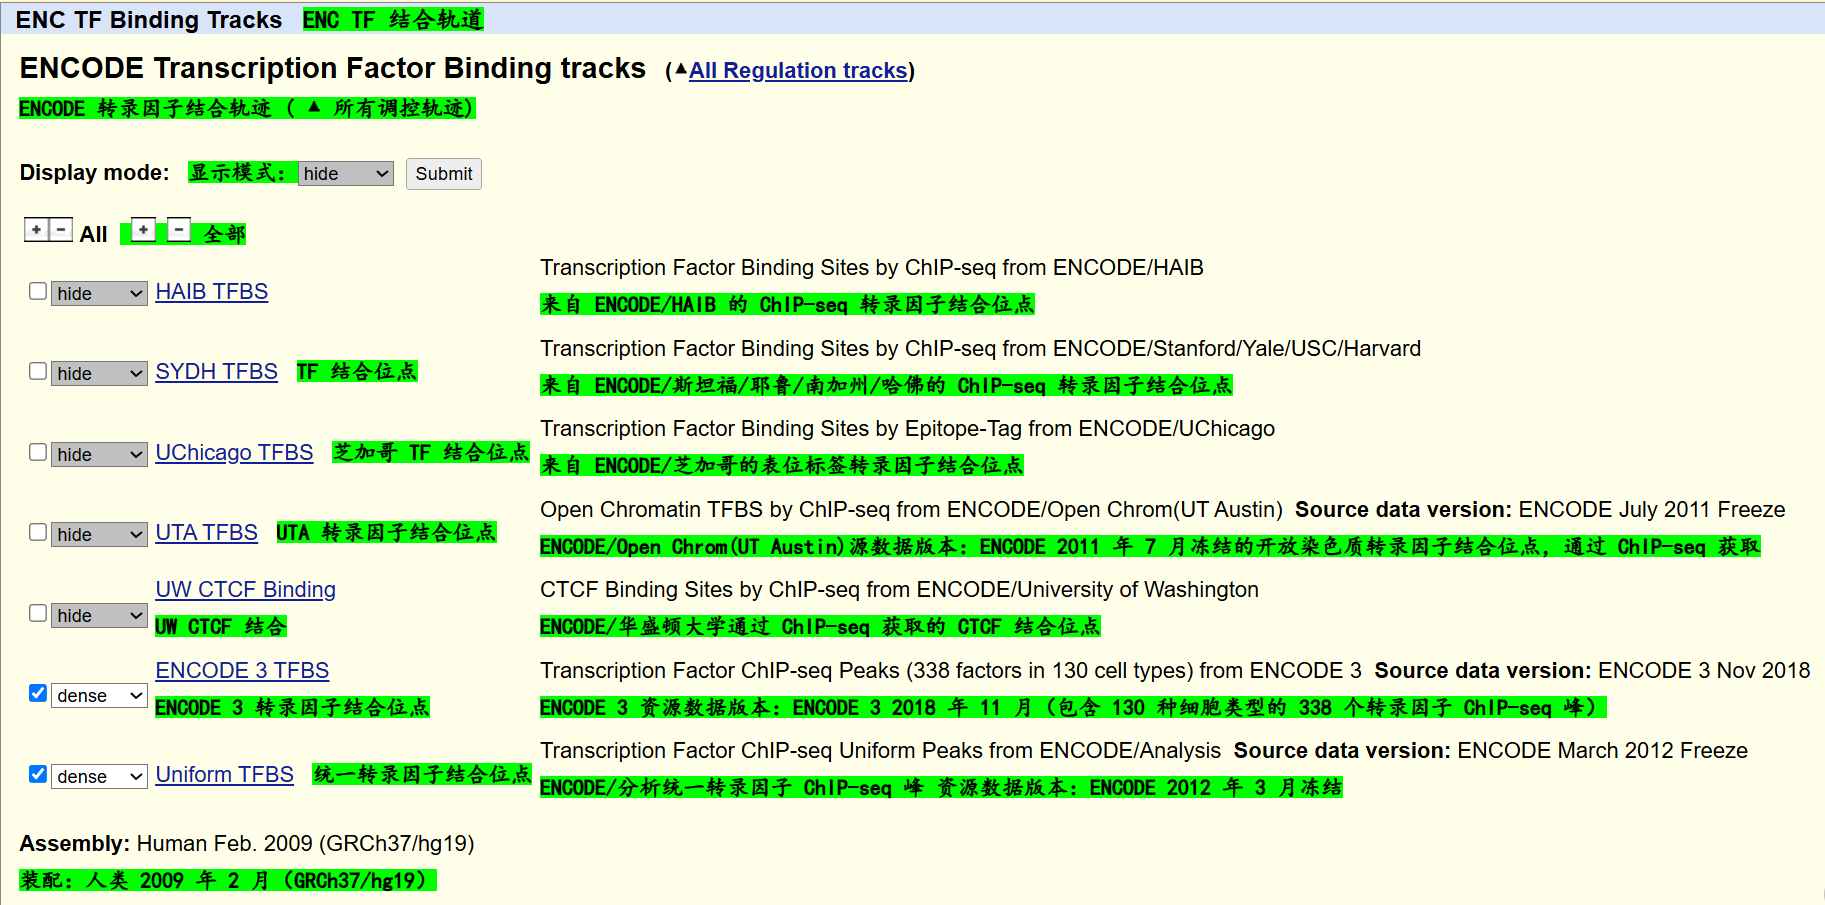This screenshot has width=1825, height=905.
Task: Check the UChicago TFBS track checkbox
Action: 37,452
